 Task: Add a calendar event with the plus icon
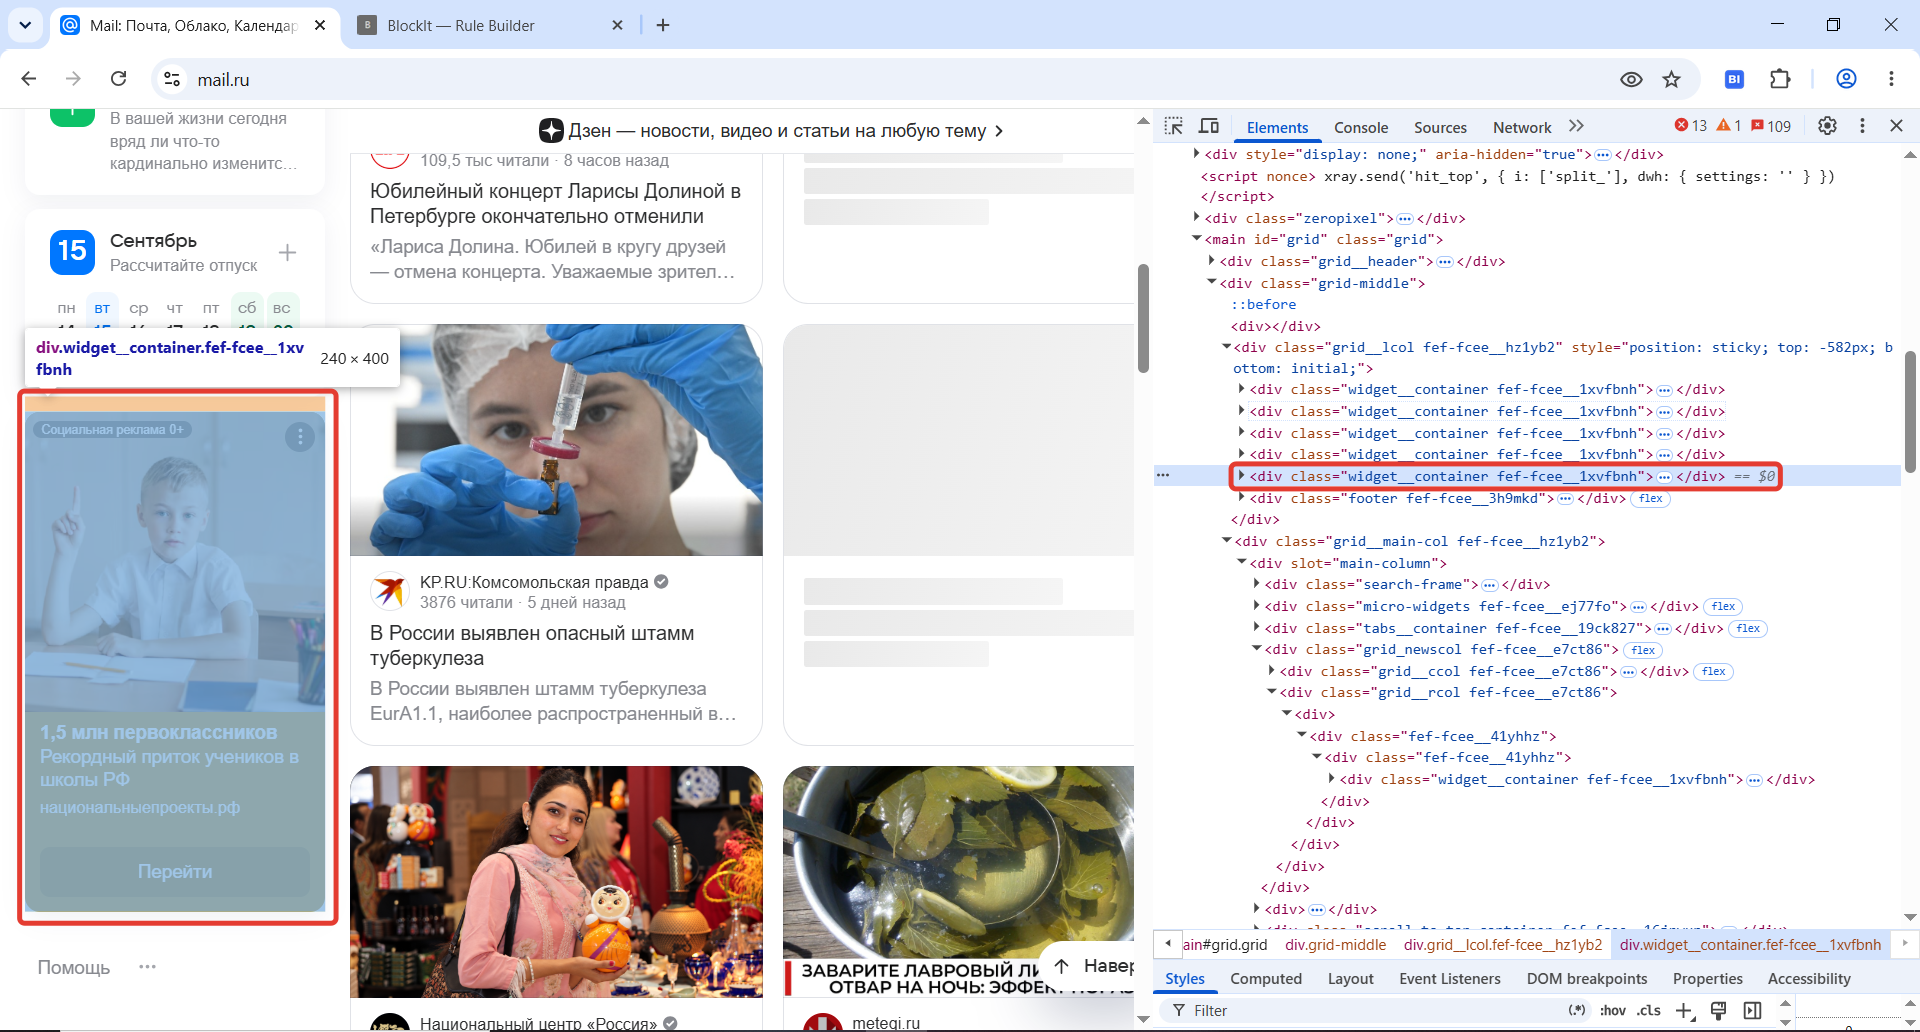click(287, 252)
